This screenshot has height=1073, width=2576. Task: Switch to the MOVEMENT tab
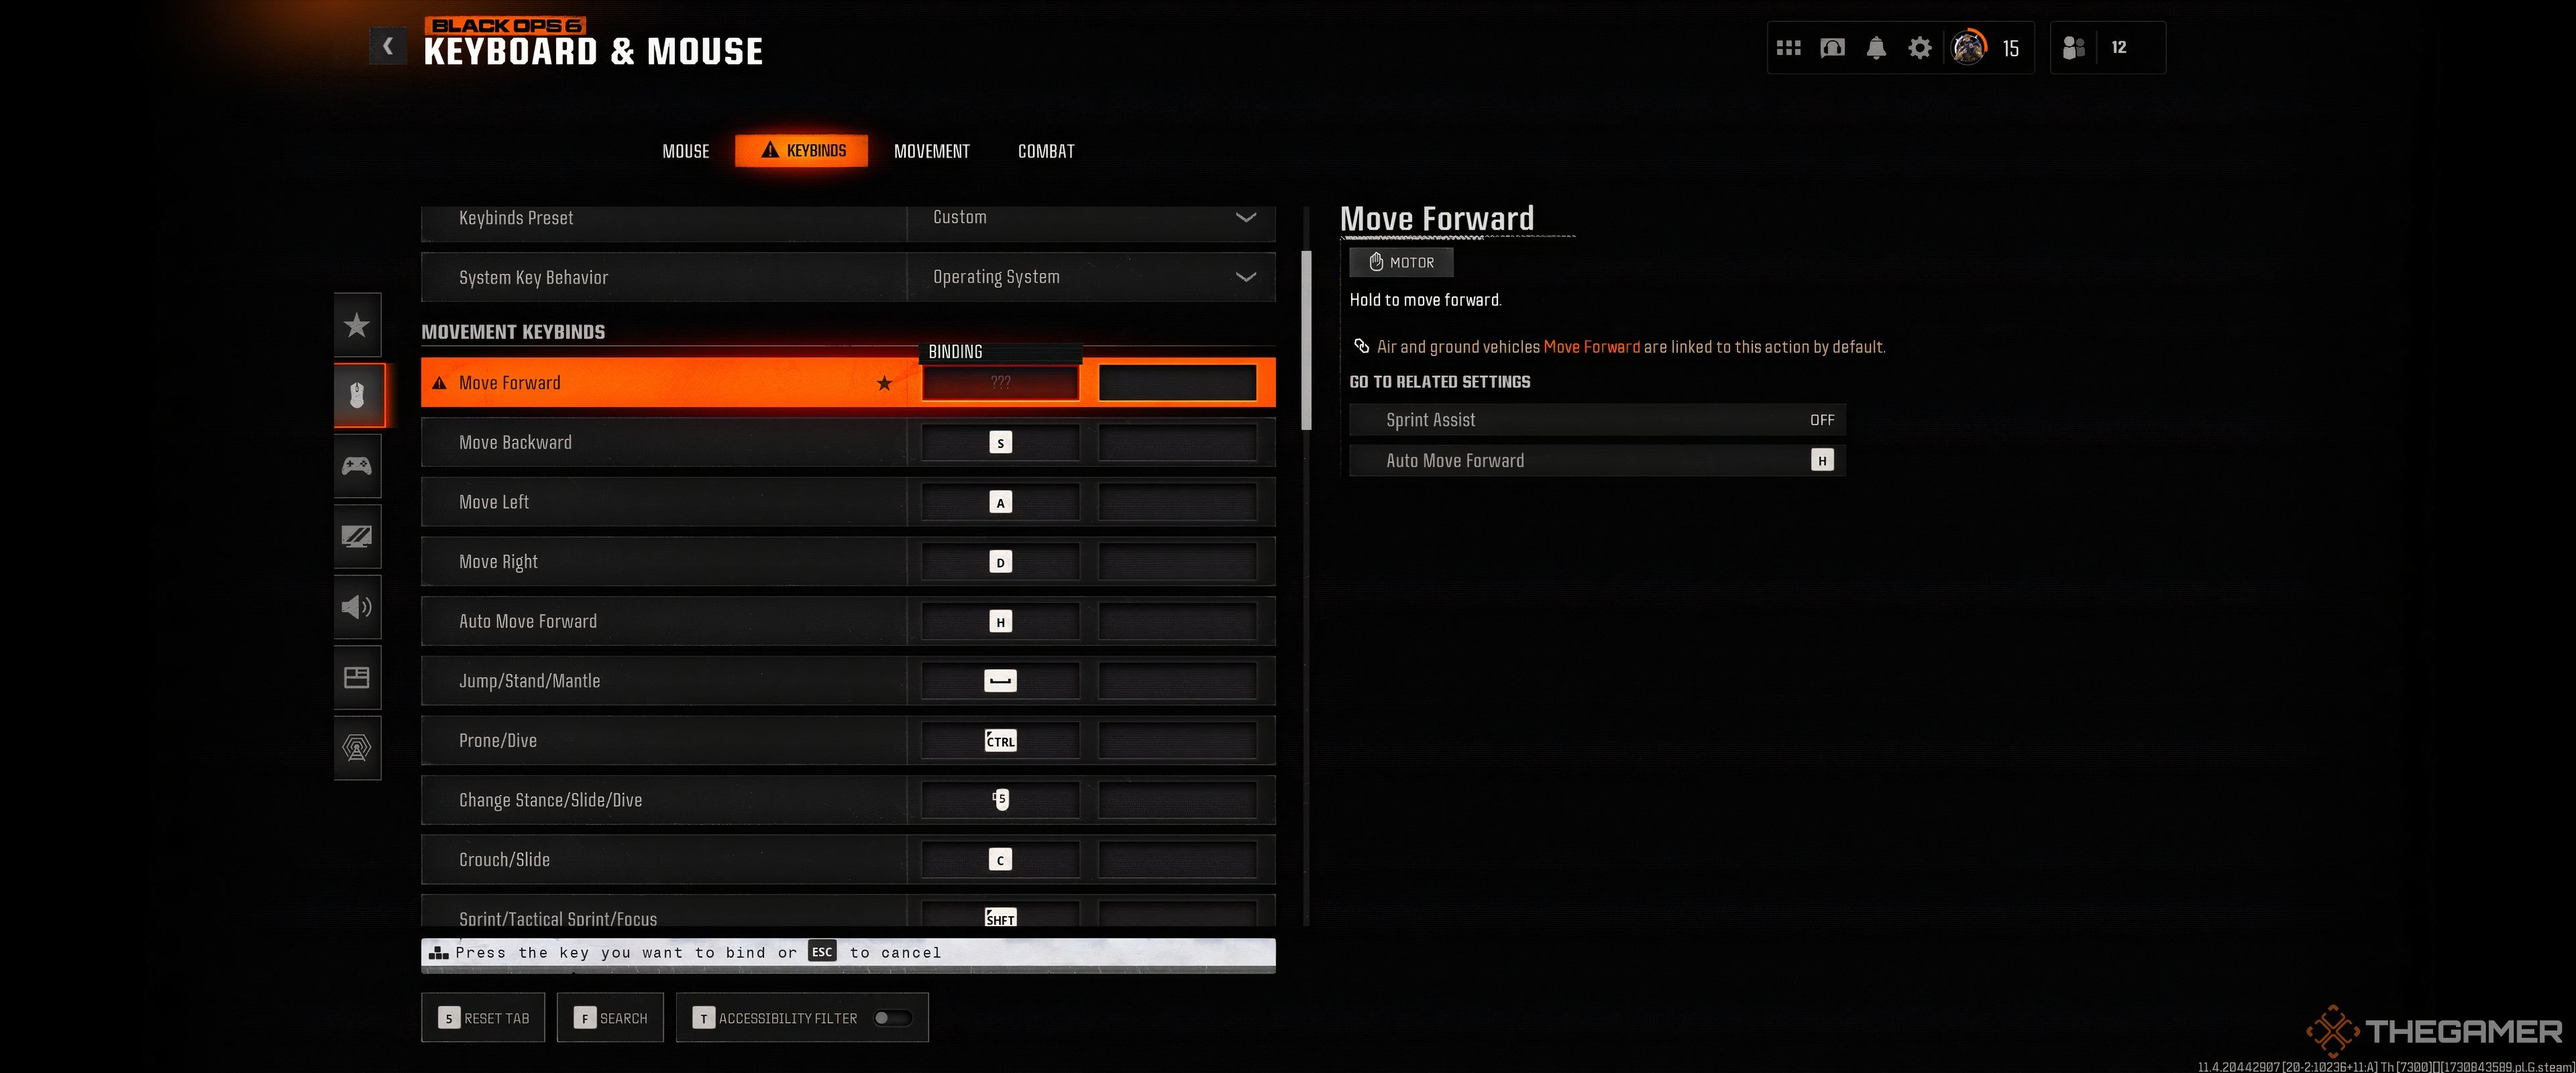point(932,151)
